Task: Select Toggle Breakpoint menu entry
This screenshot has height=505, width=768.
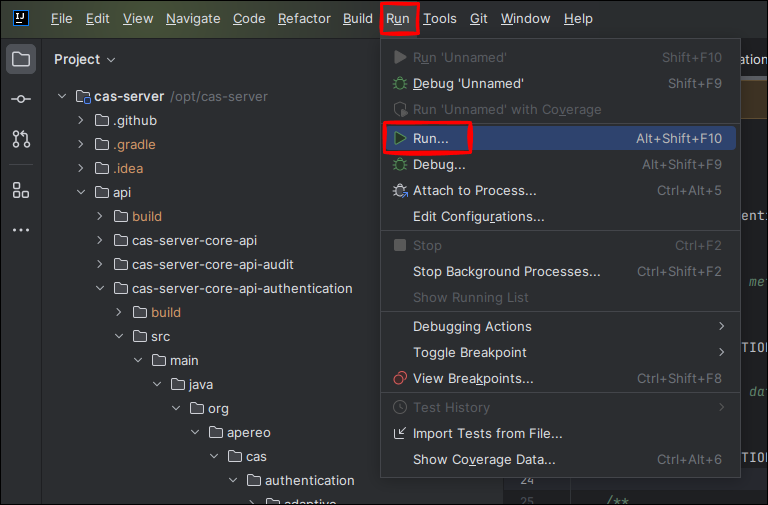Action: pos(469,352)
